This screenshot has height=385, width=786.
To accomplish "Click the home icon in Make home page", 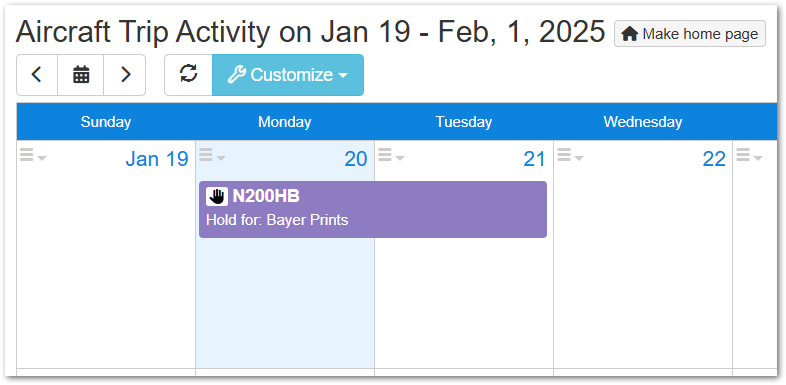I will (x=630, y=34).
